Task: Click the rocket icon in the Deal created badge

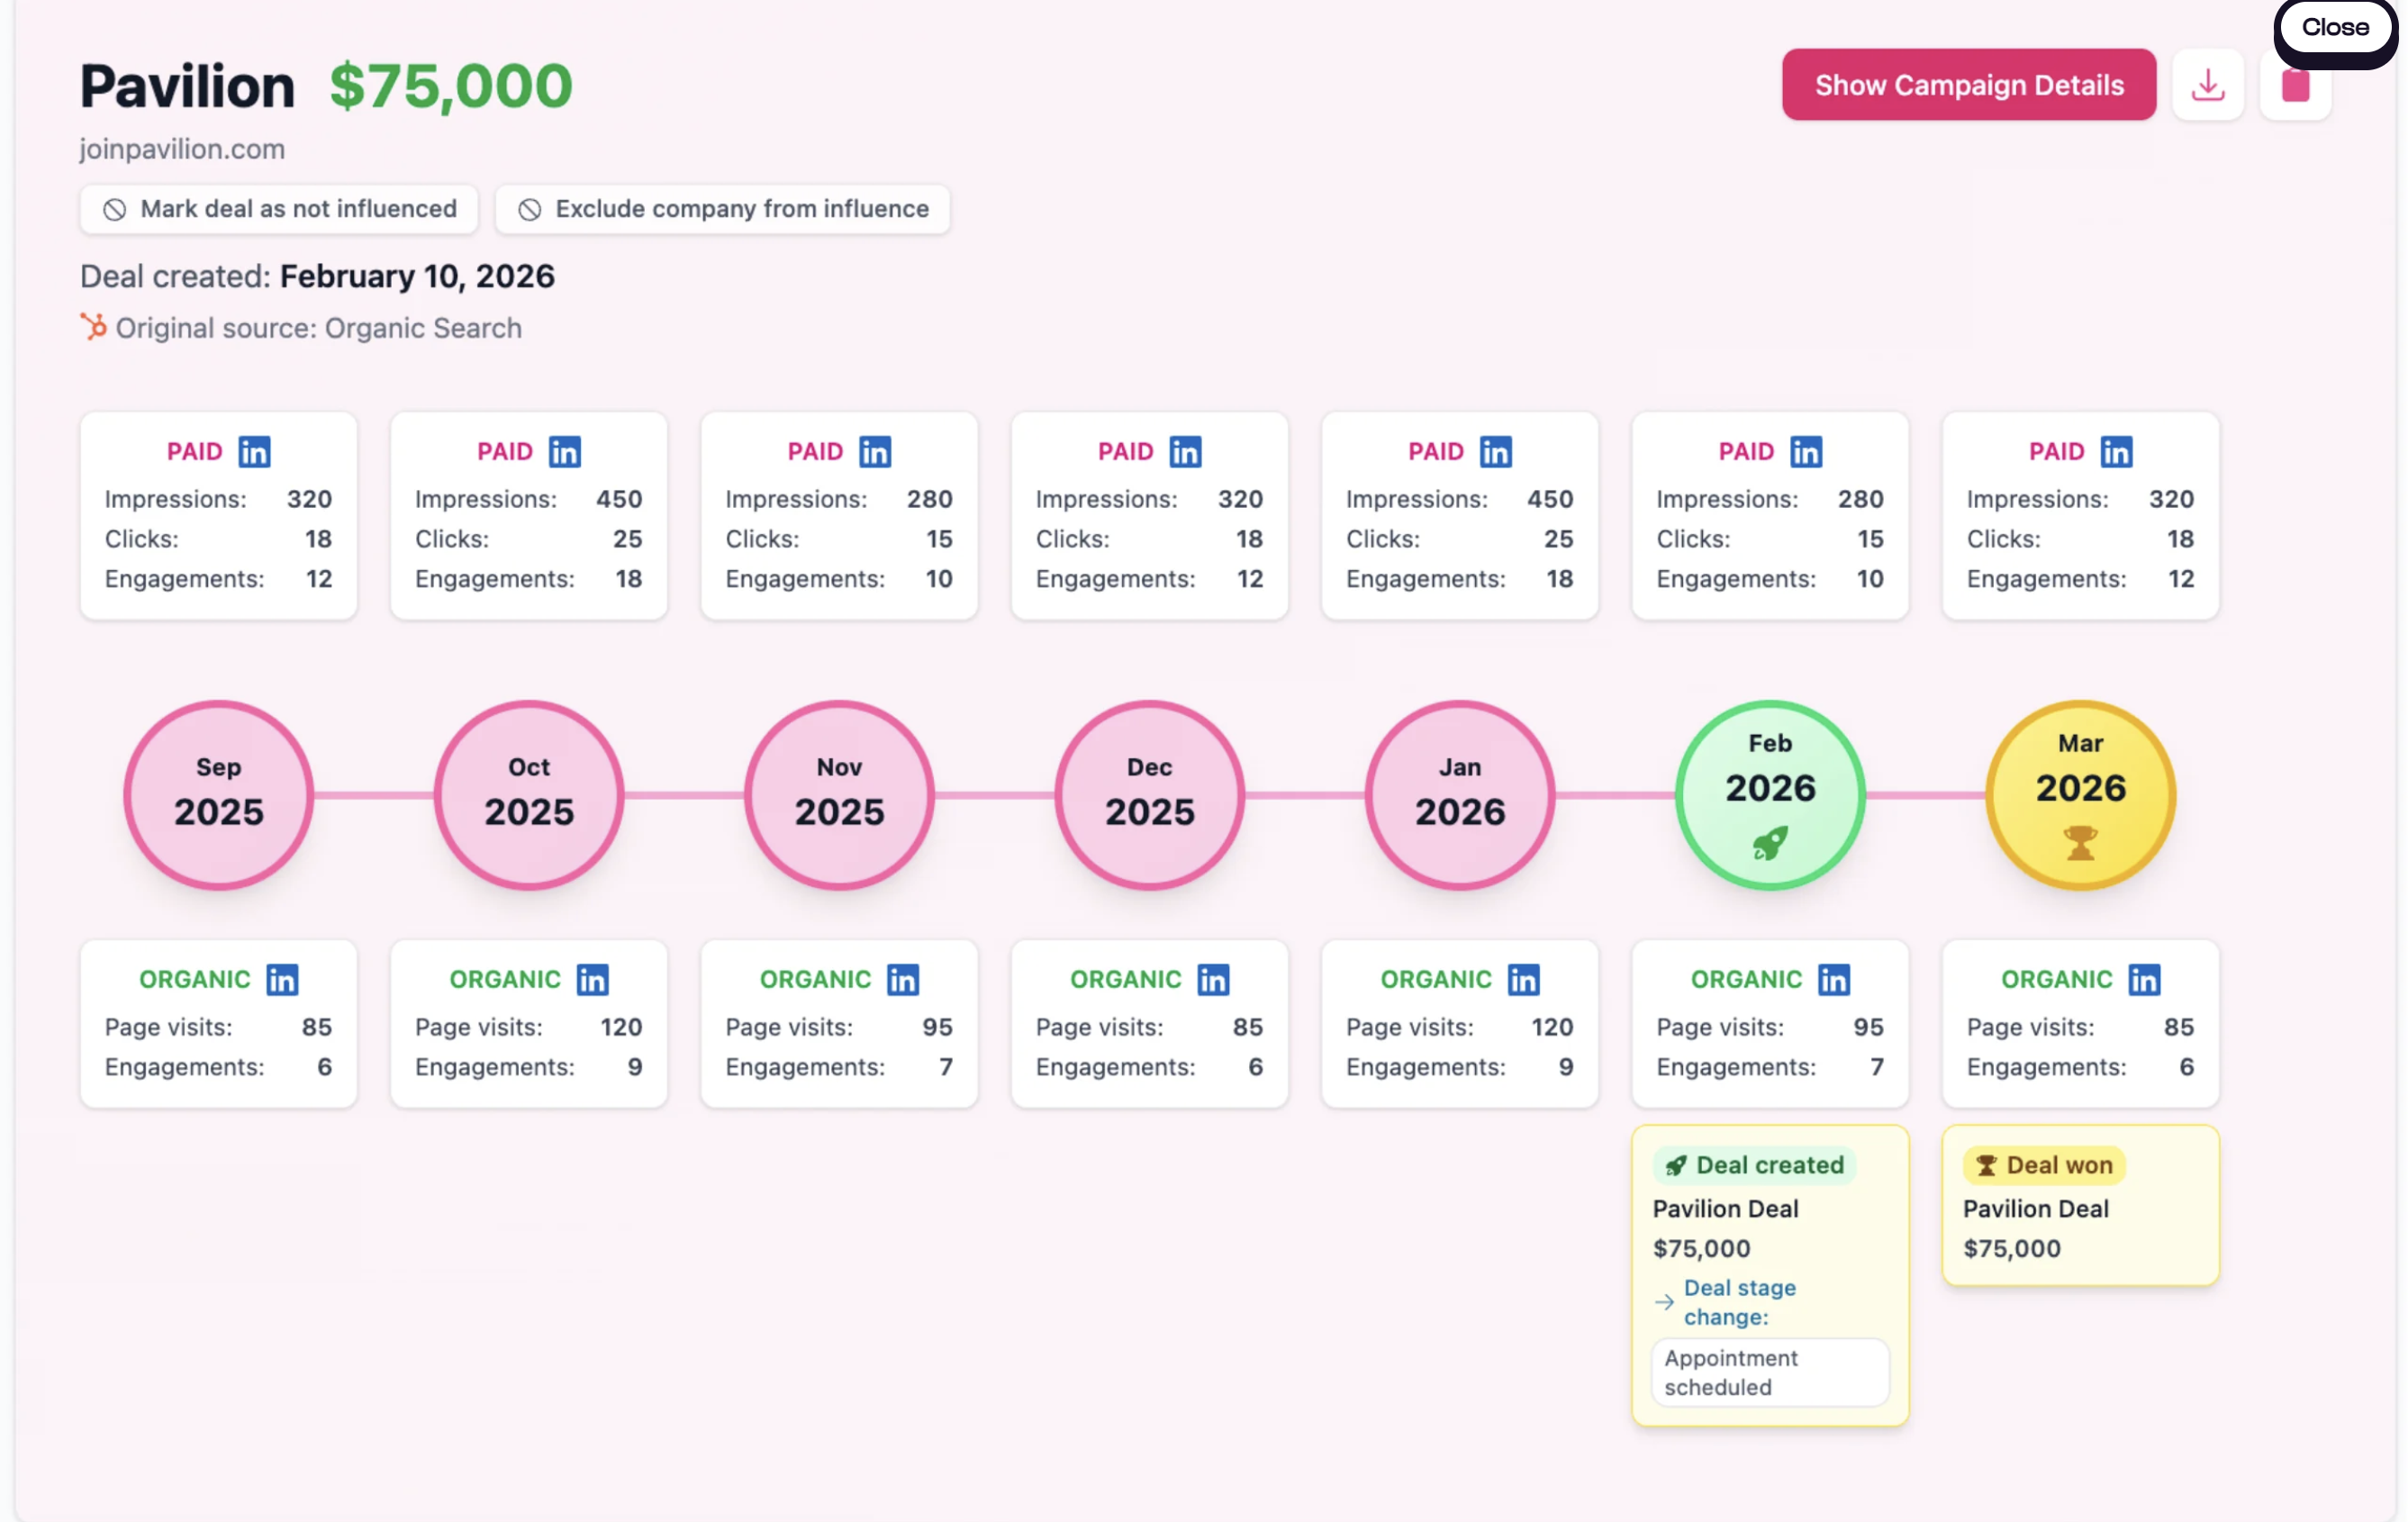Action: 1676,1166
